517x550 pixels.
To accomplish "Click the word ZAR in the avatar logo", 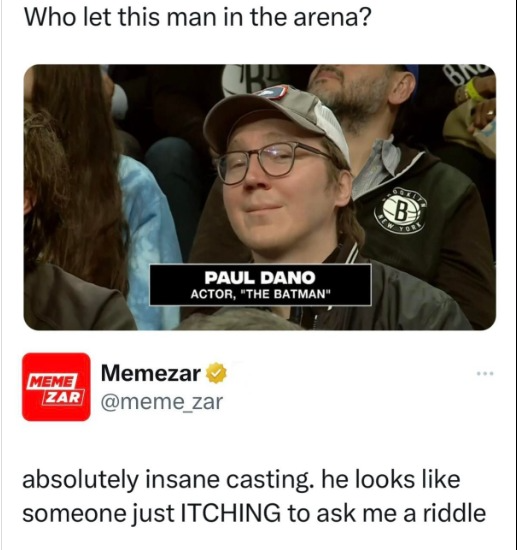I will point(63,398).
